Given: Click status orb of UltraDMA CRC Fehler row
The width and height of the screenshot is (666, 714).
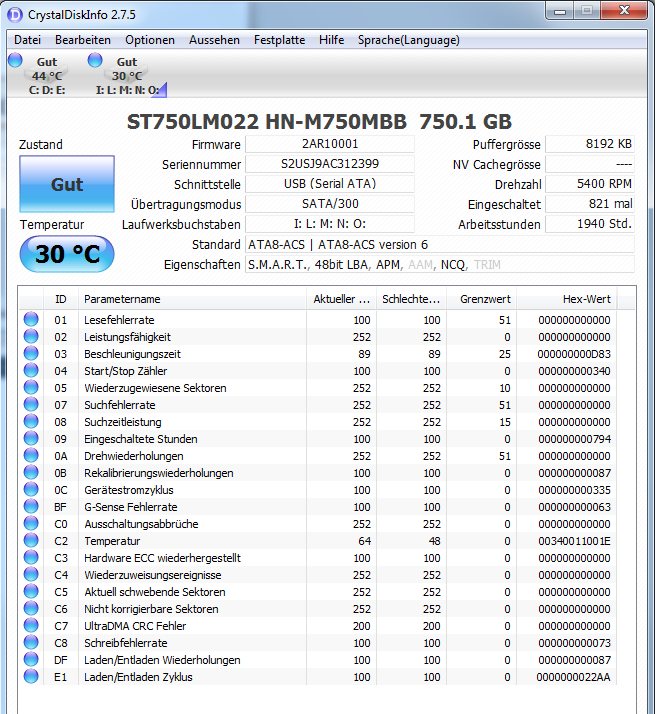Looking at the screenshot, I should tap(31, 625).
